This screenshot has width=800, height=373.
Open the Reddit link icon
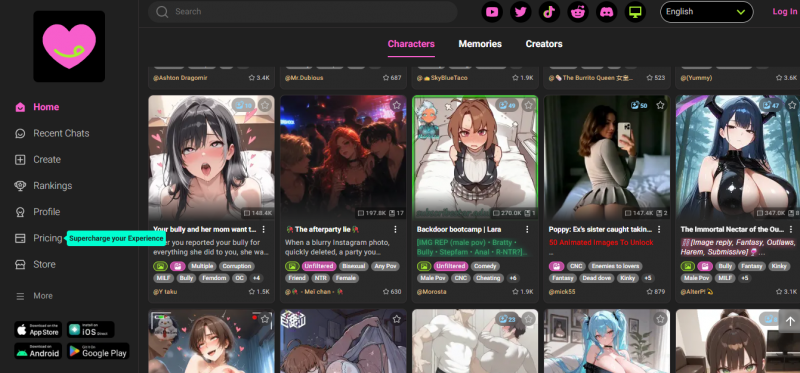578,12
